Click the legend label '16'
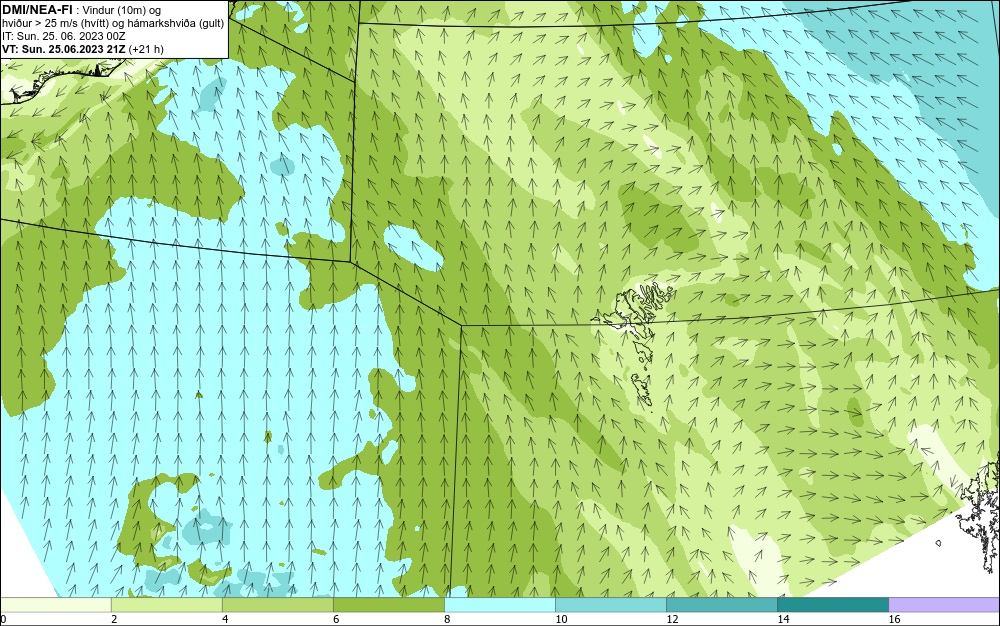Screen dimensions: 1000x626 click(x=894, y=619)
